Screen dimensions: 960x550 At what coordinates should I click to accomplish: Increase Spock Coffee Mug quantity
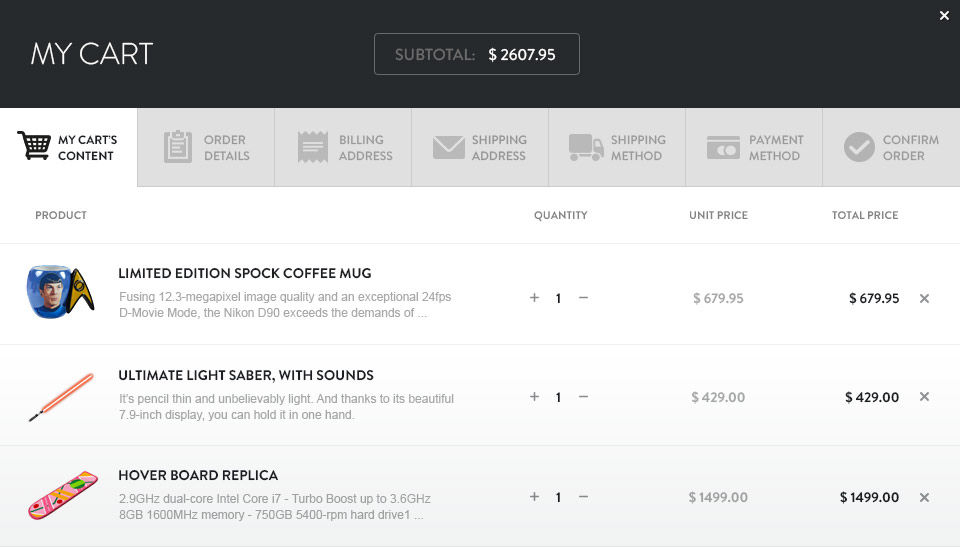coord(534,298)
